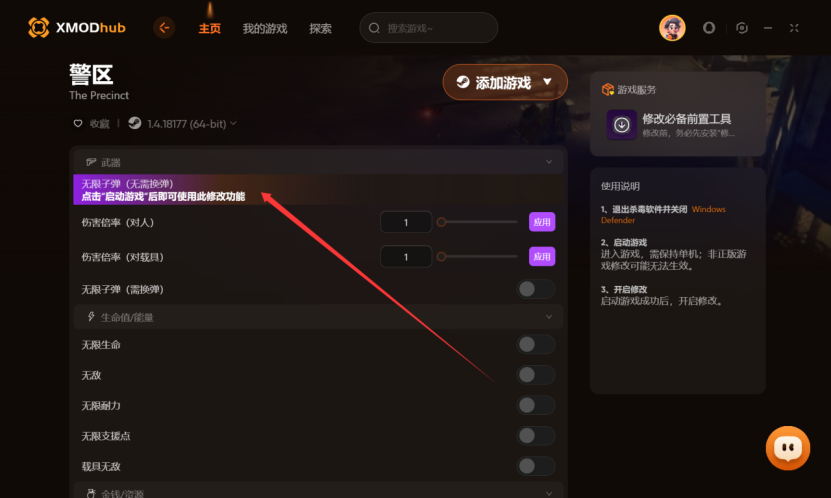Open the game version 1.4.18177 dropdown
The width and height of the screenshot is (831, 498).
tap(183, 123)
